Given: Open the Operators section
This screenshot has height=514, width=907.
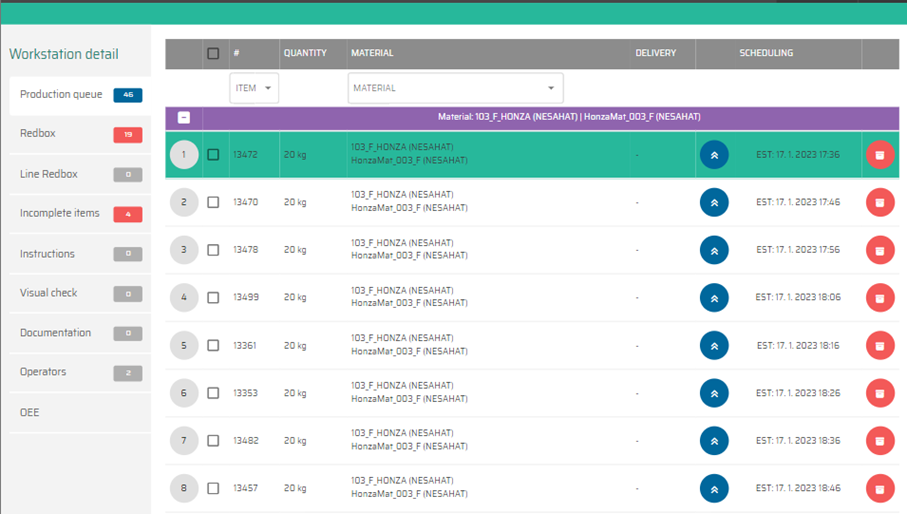Looking at the screenshot, I should click(x=43, y=372).
